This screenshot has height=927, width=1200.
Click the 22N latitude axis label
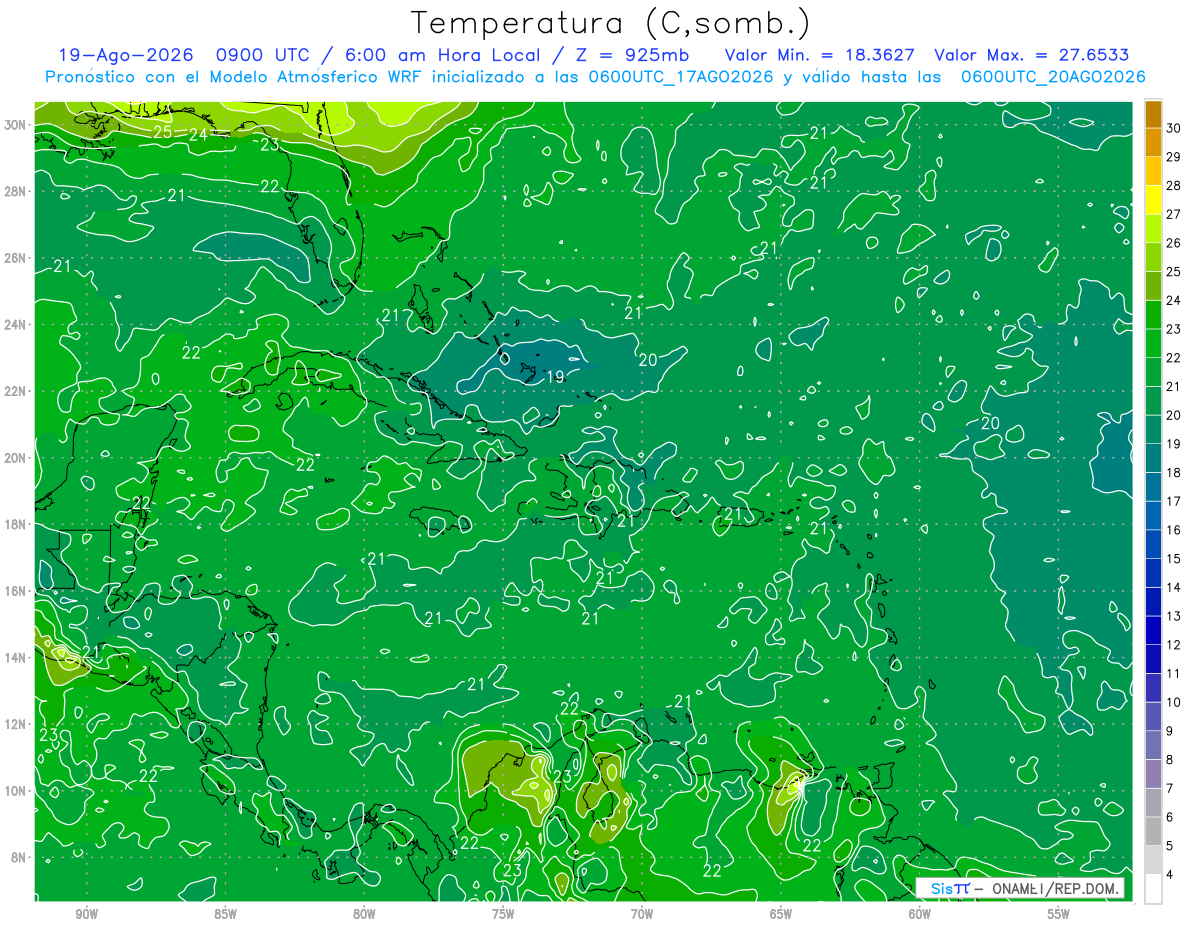point(16,391)
